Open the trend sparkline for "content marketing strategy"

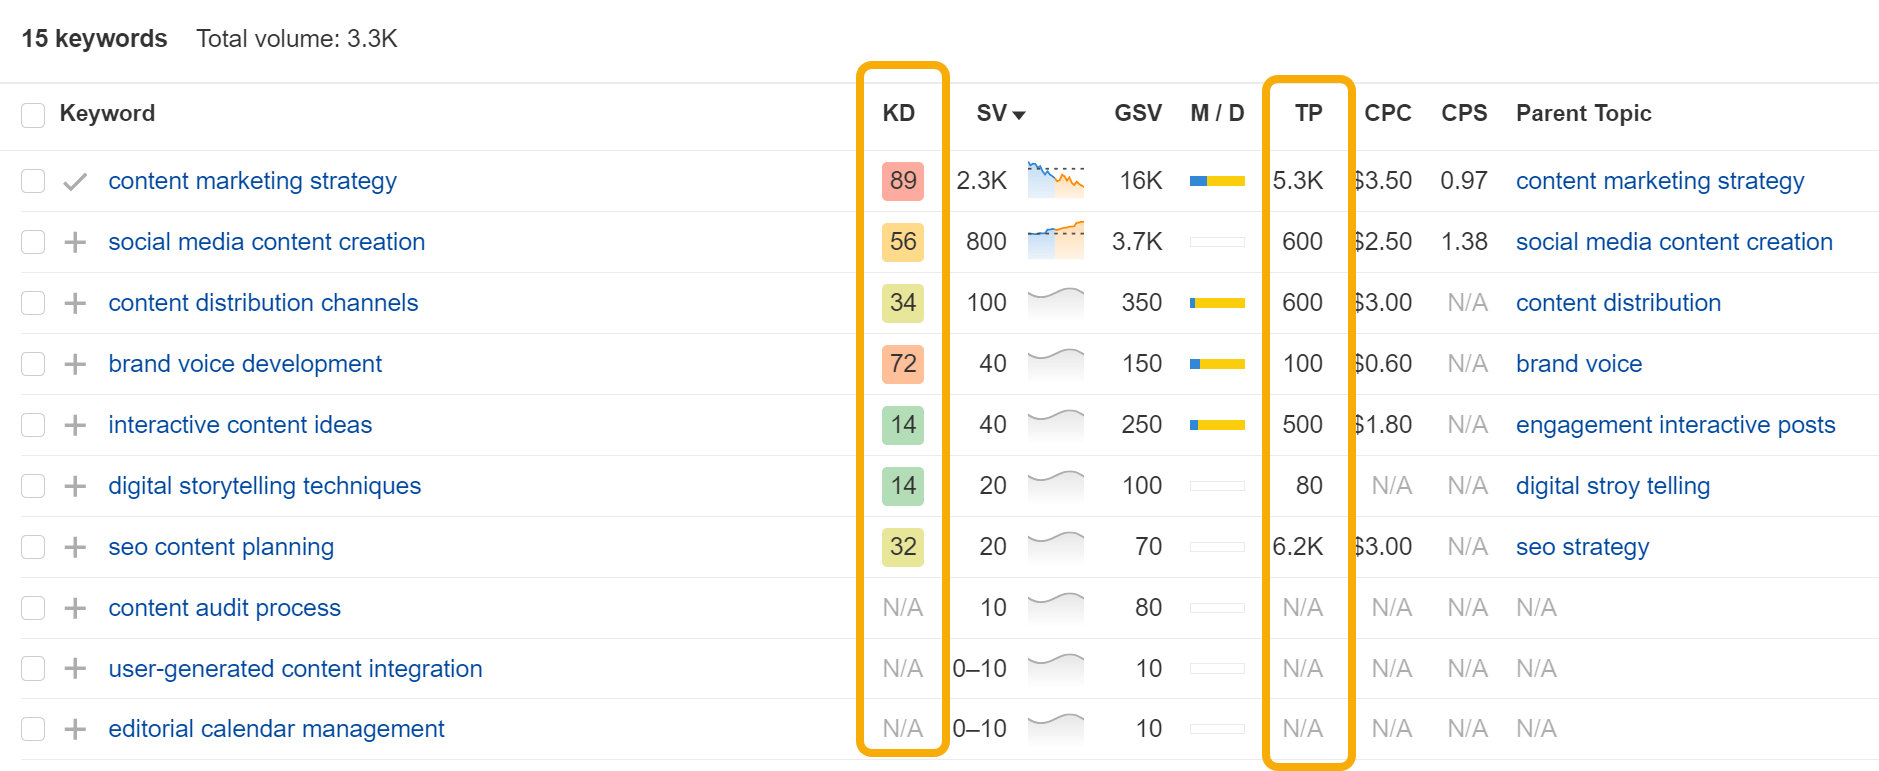(1055, 181)
